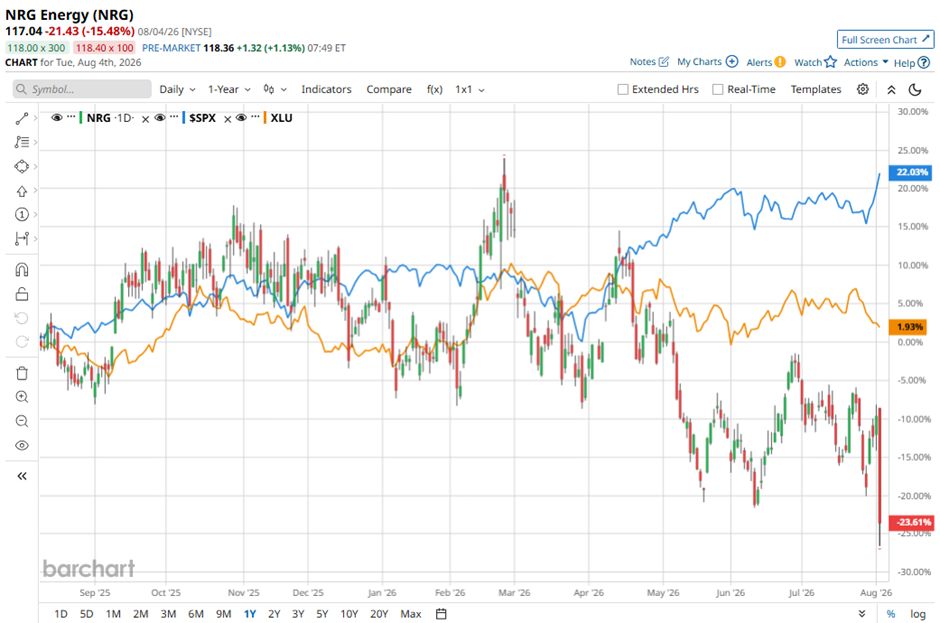Toggle percent scale mode
The image size is (940, 623).
(891, 613)
